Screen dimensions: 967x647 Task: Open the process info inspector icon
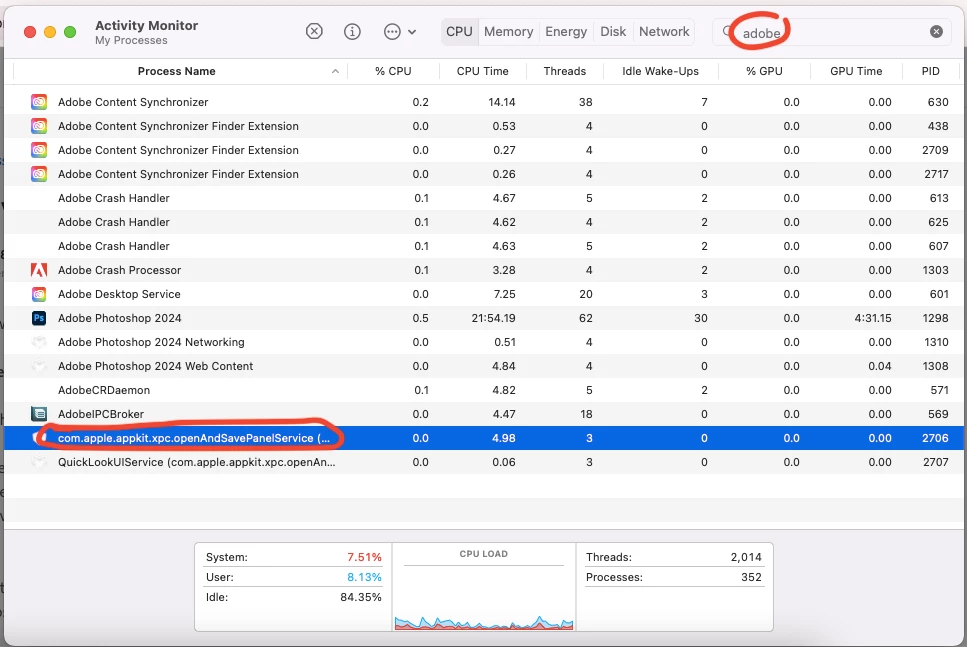click(352, 31)
